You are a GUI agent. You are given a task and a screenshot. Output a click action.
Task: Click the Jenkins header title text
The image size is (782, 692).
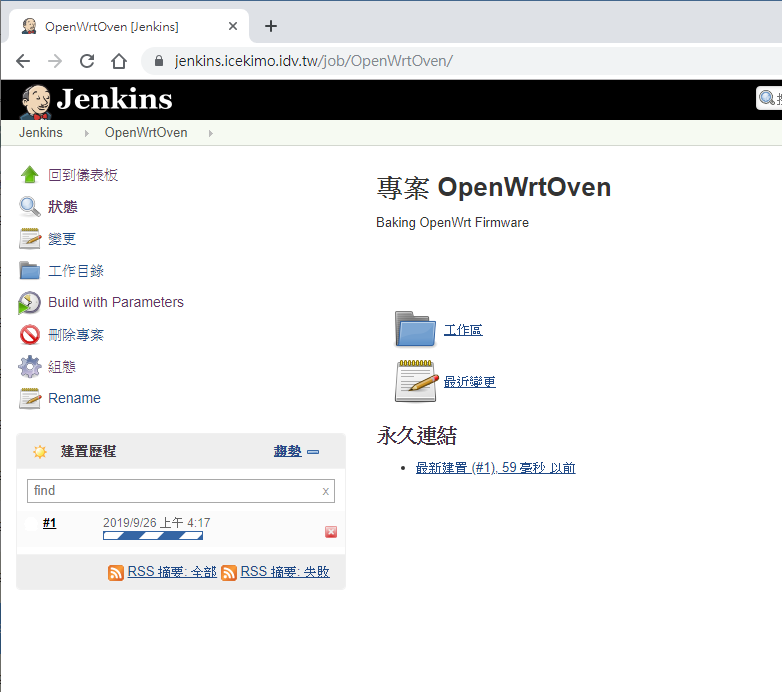(x=114, y=99)
